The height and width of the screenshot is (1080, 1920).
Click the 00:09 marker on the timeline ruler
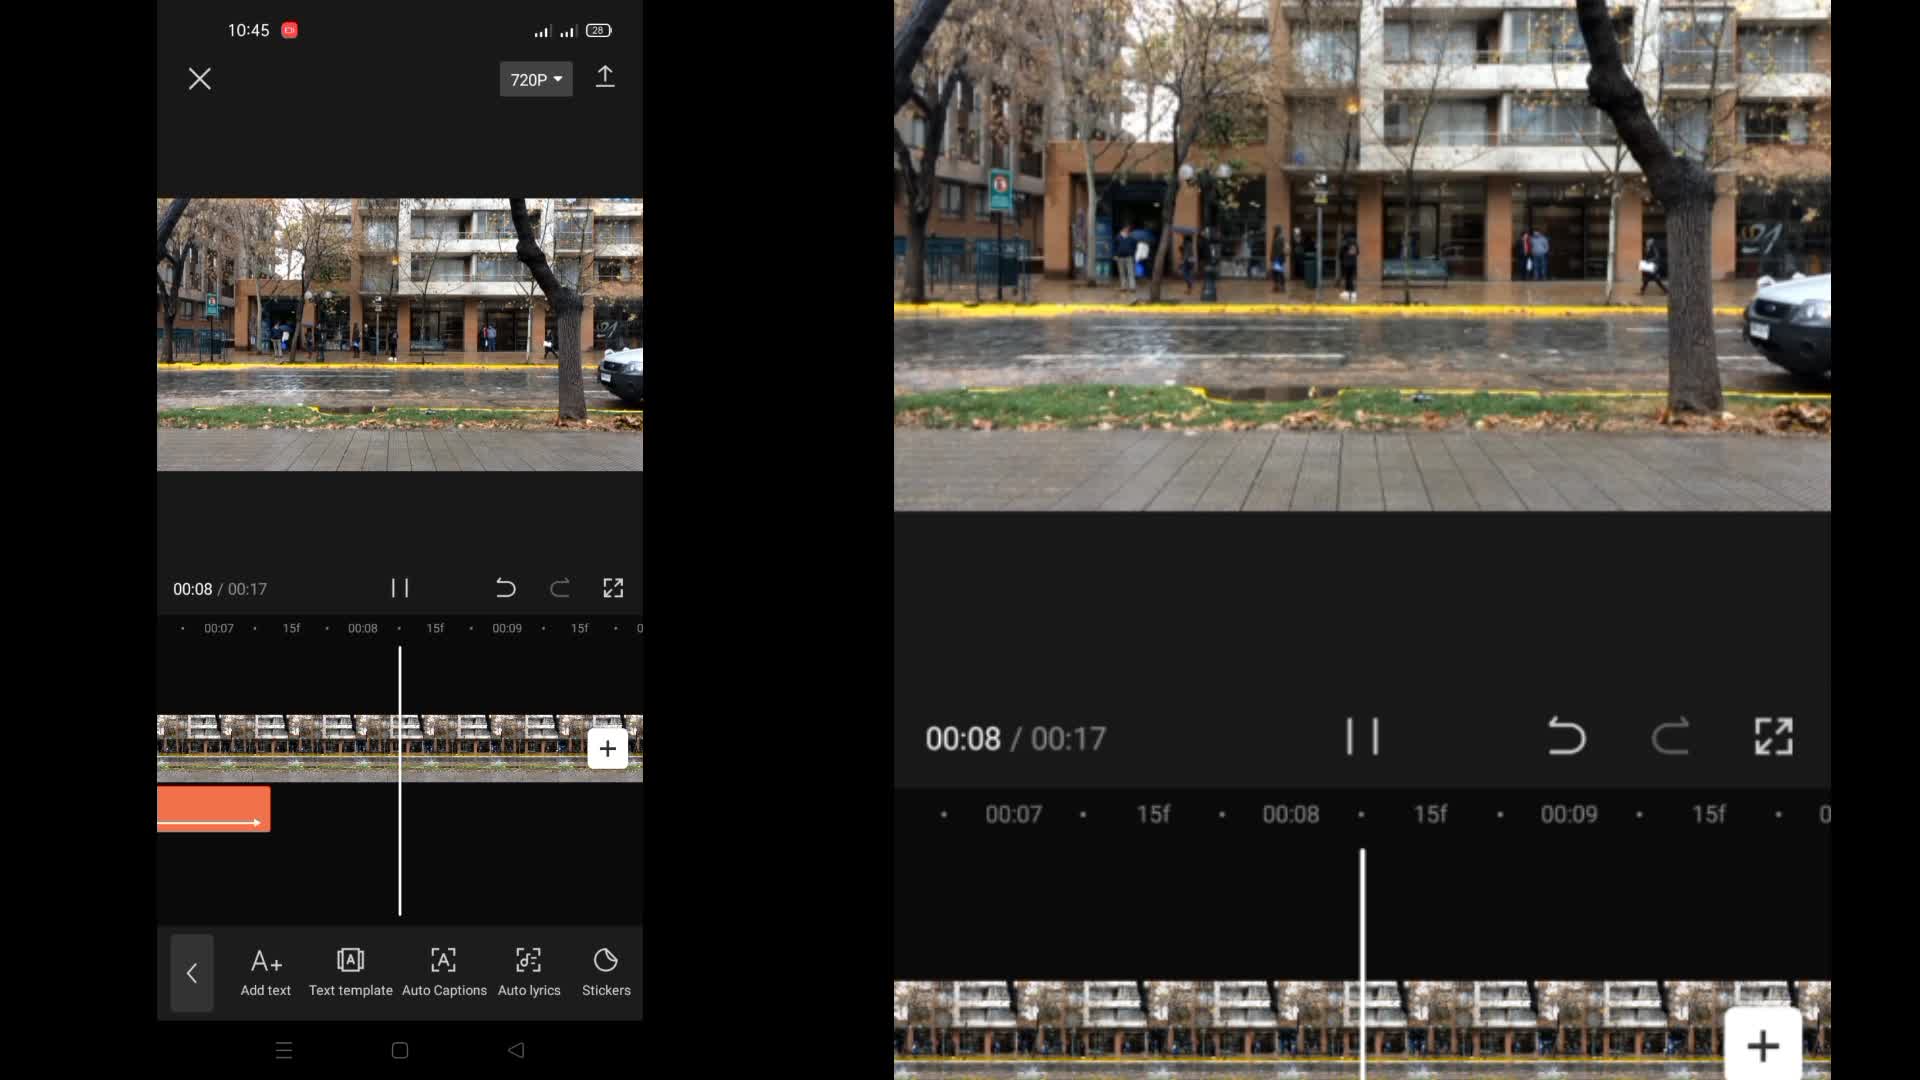(507, 628)
